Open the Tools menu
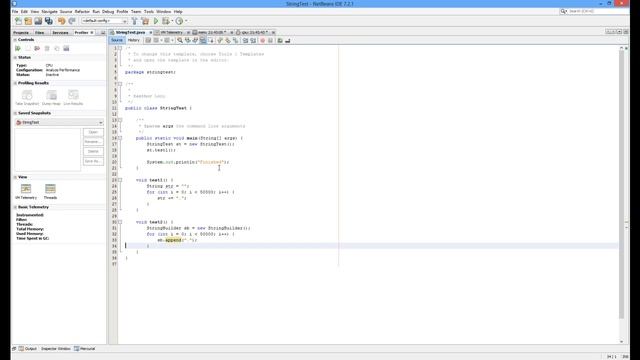The height and width of the screenshot is (360, 640). pyautogui.click(x=149, y=11)
